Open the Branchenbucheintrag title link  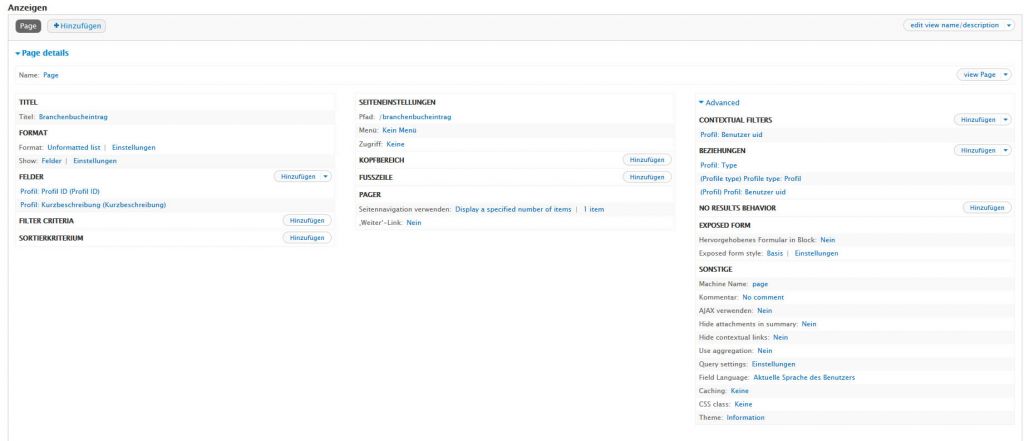pos(72,117)
